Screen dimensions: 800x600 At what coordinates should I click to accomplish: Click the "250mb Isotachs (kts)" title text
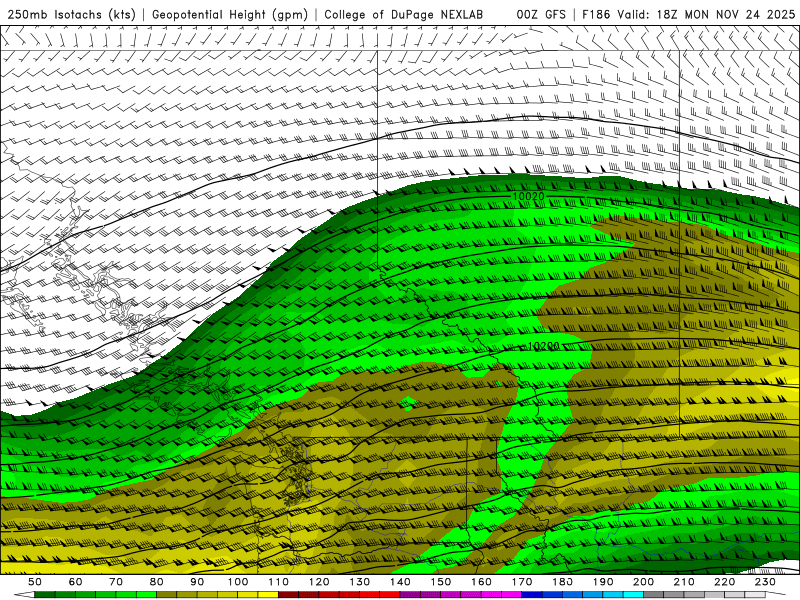pos(71,14)
